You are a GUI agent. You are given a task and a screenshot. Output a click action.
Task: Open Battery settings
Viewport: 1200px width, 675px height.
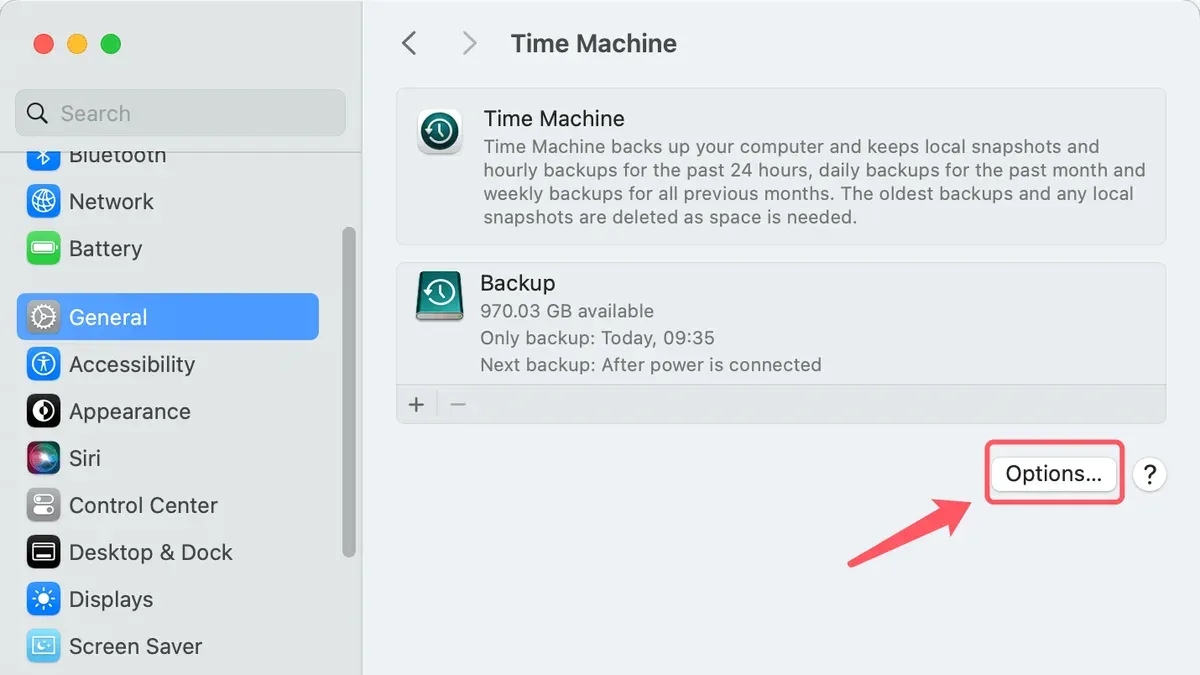pyautogui.click(x=168, y=248)
